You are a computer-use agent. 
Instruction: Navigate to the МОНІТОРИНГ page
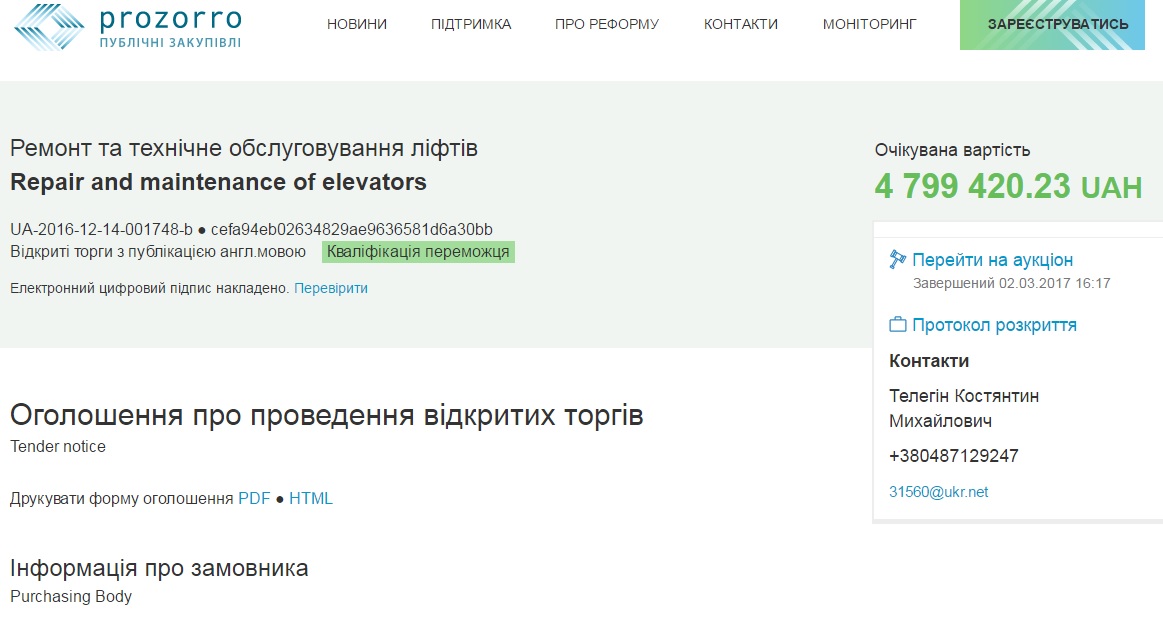869,24
